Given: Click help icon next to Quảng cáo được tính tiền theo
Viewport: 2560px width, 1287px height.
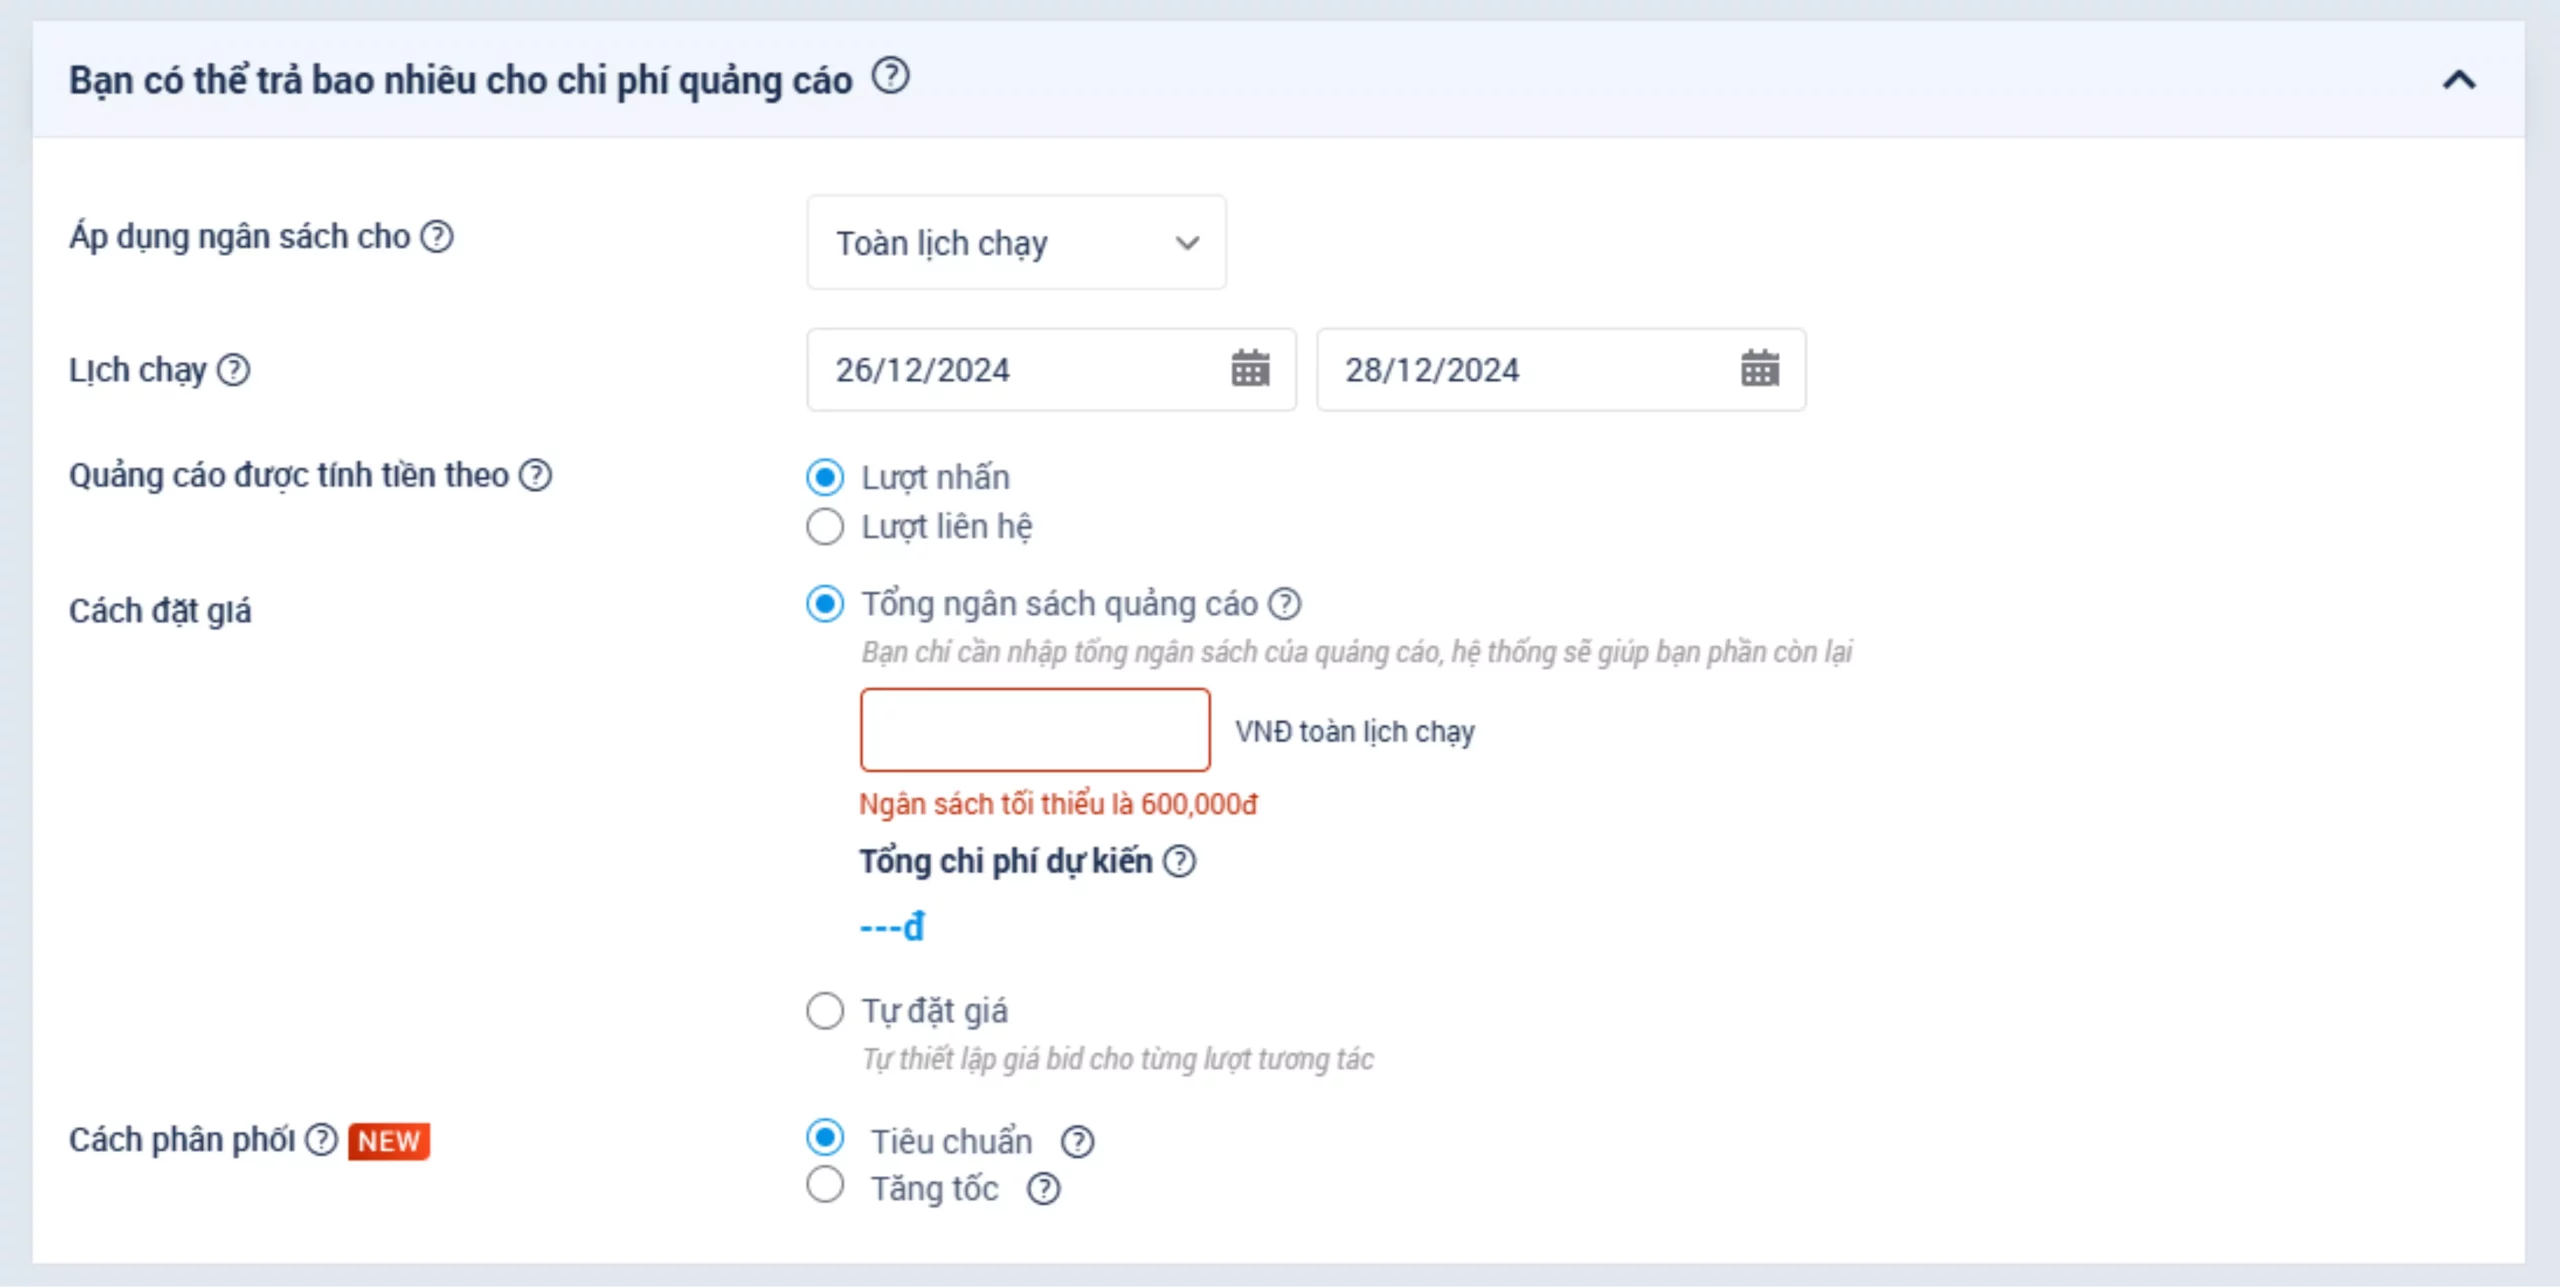Looking at the screenshot, I should pos(536,475).
